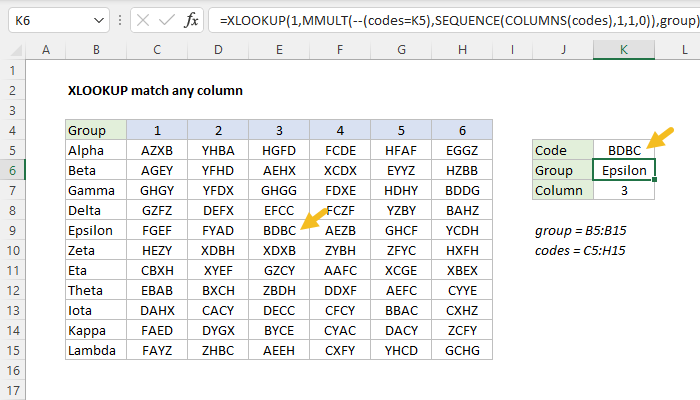700x400 pixels.
Task: Click the 'Group' table header cell
Action: (96, 130)
